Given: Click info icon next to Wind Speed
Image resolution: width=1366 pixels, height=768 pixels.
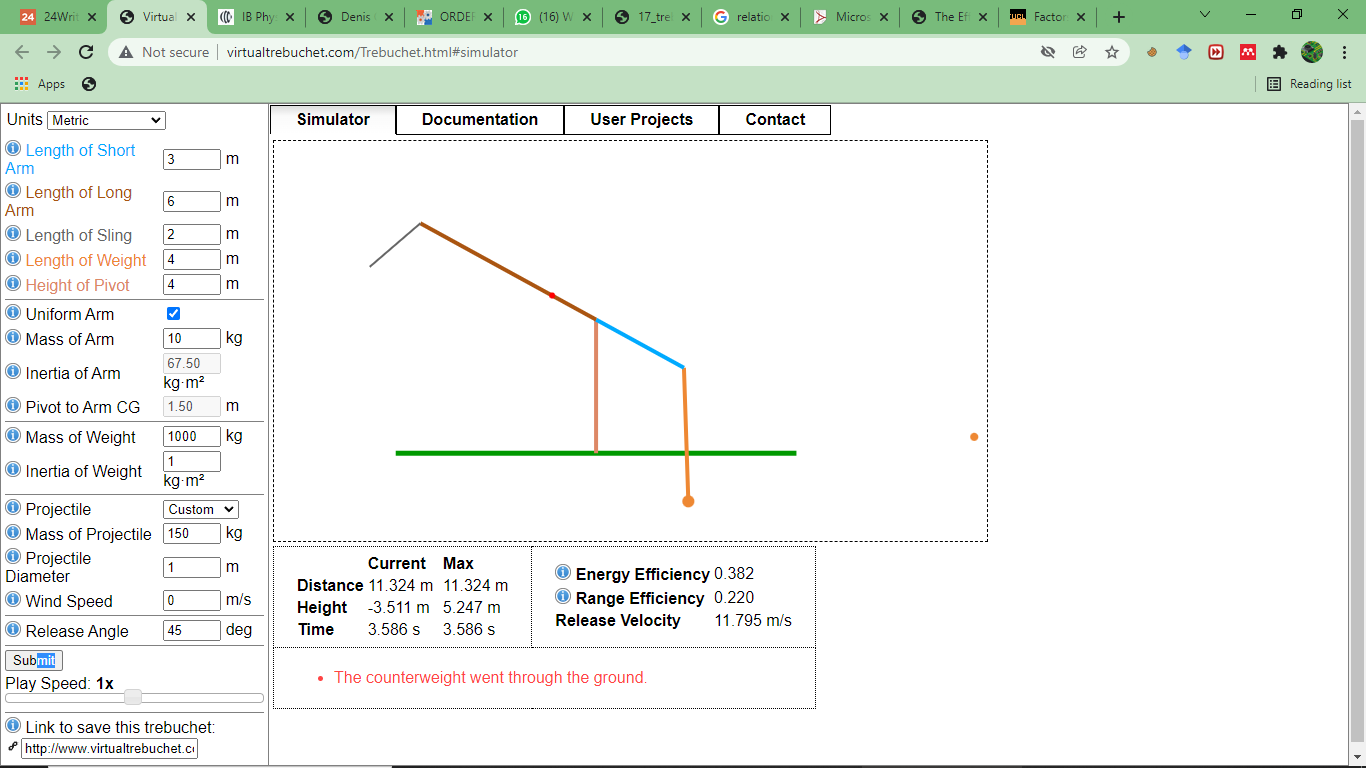Looking at the screenshot, I should pyautogui.click(x=13, y=600).
